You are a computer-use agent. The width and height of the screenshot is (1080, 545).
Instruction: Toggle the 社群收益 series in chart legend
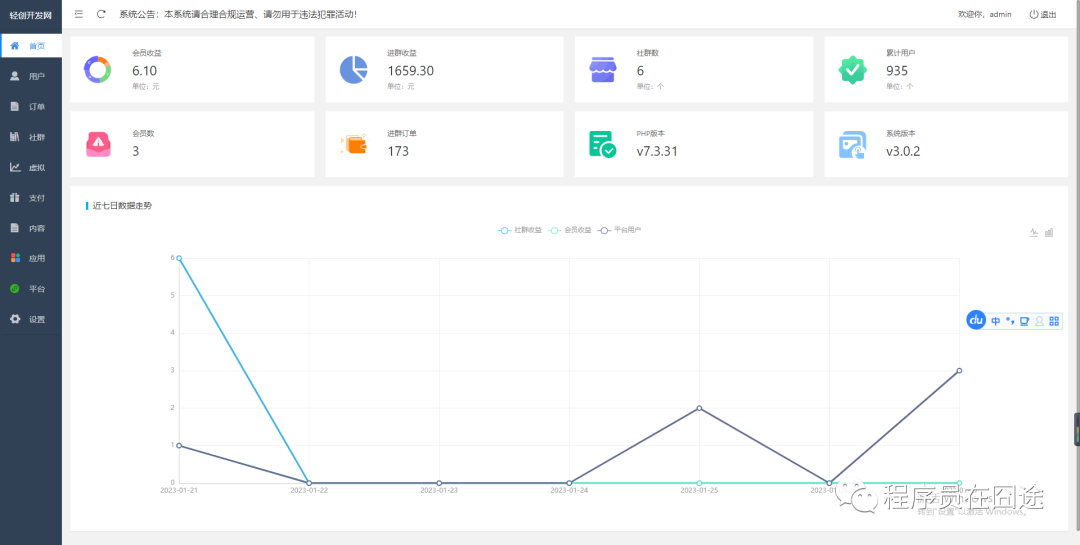[x=520, y=230]
